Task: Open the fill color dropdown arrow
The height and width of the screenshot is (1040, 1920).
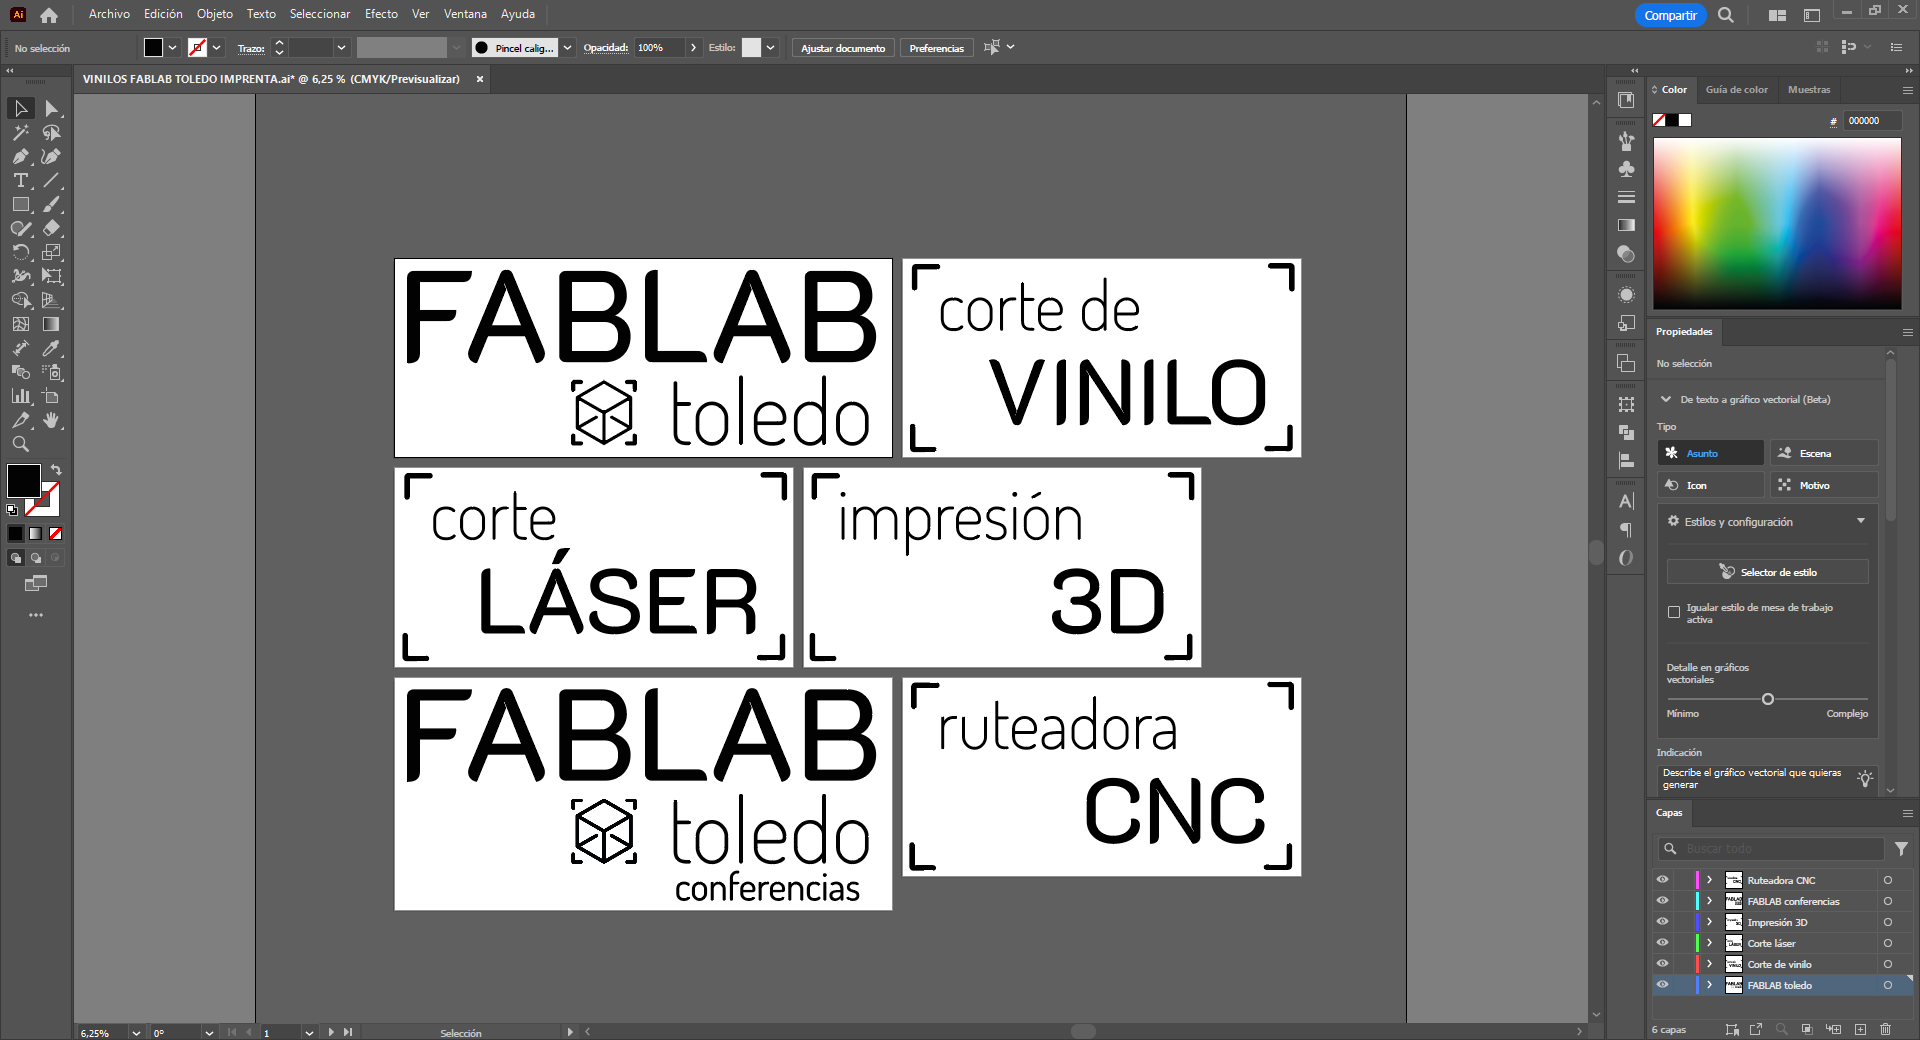Action: coord(173,48)
